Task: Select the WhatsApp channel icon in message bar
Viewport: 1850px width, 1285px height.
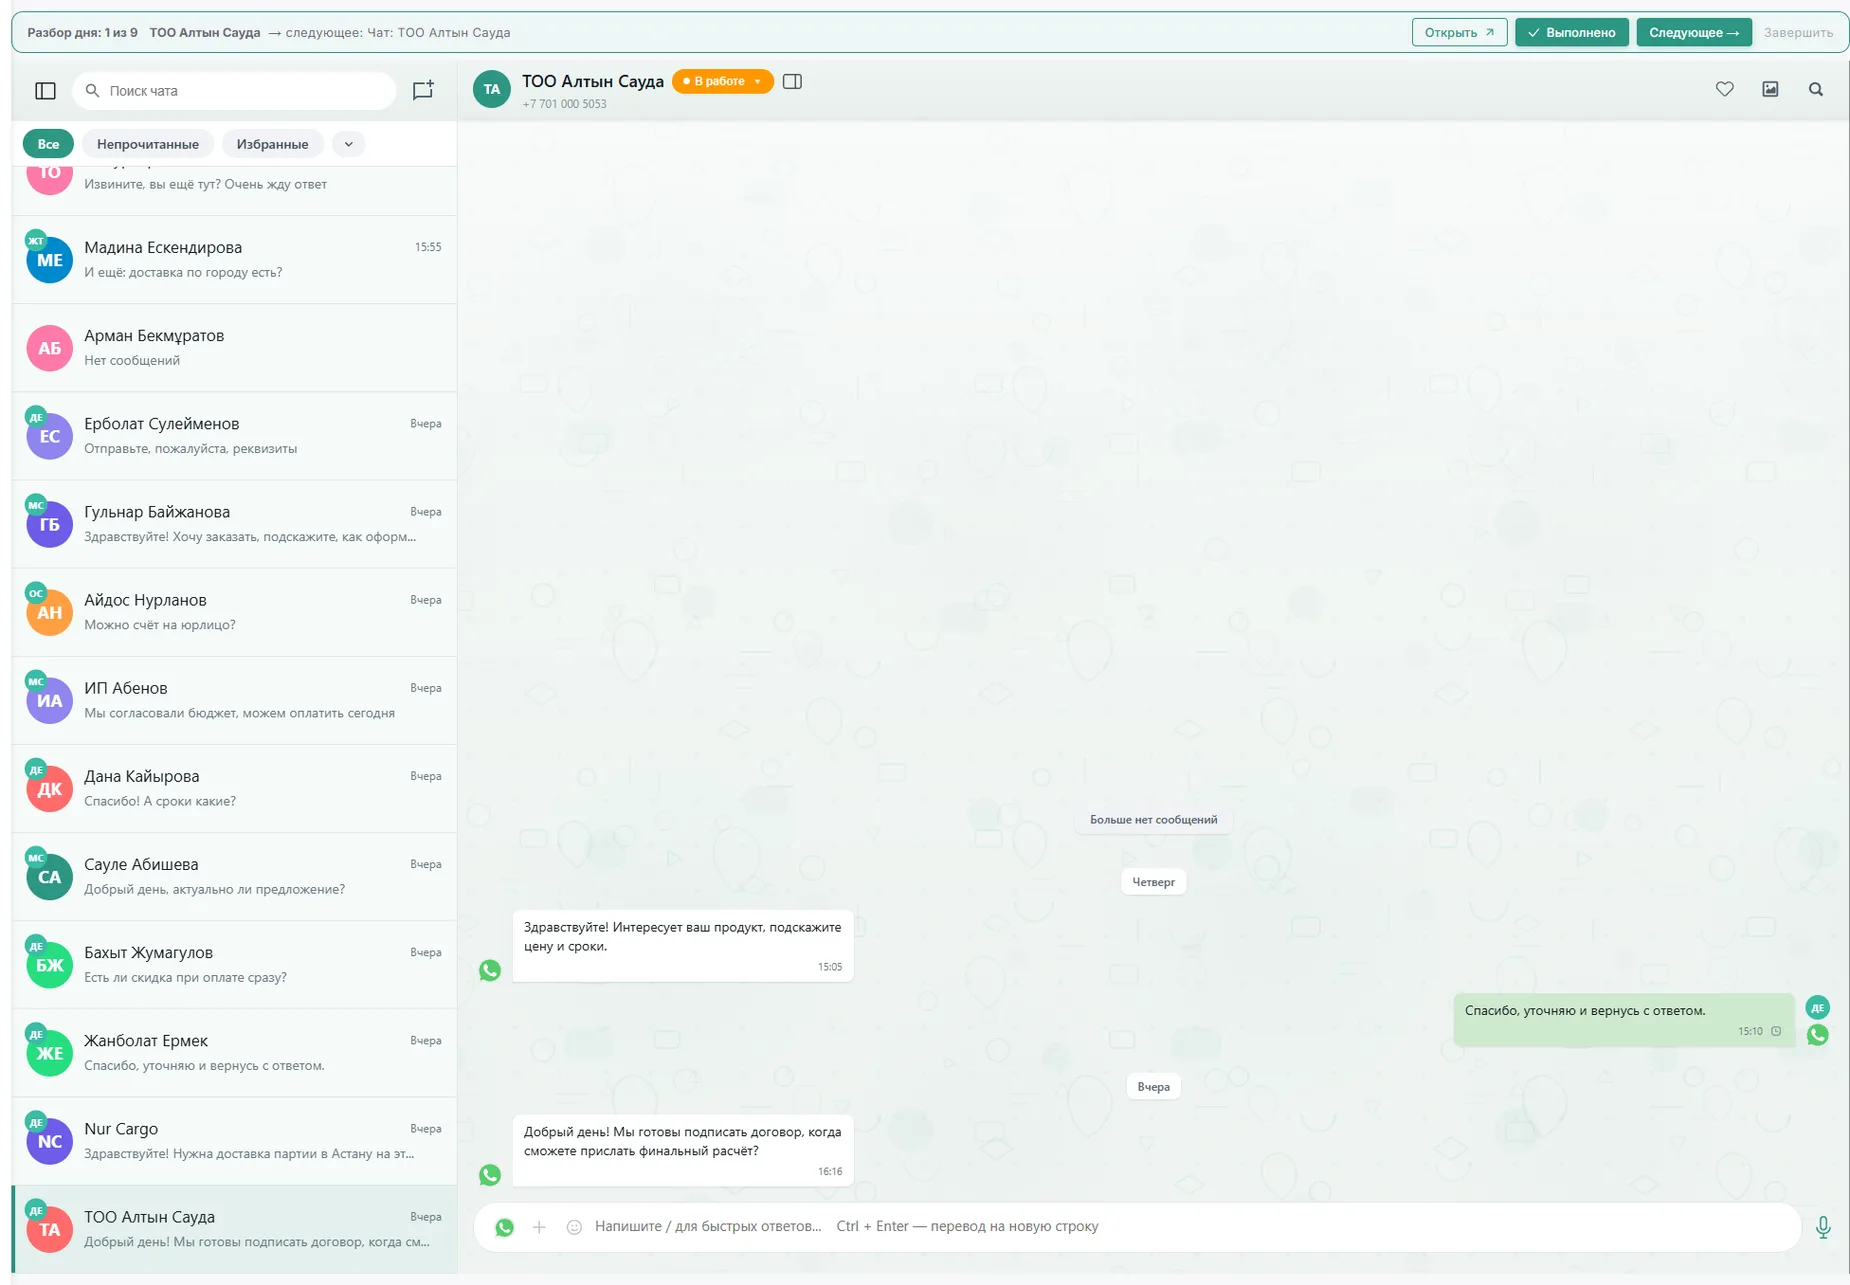Action: (x=505, y=1227)
